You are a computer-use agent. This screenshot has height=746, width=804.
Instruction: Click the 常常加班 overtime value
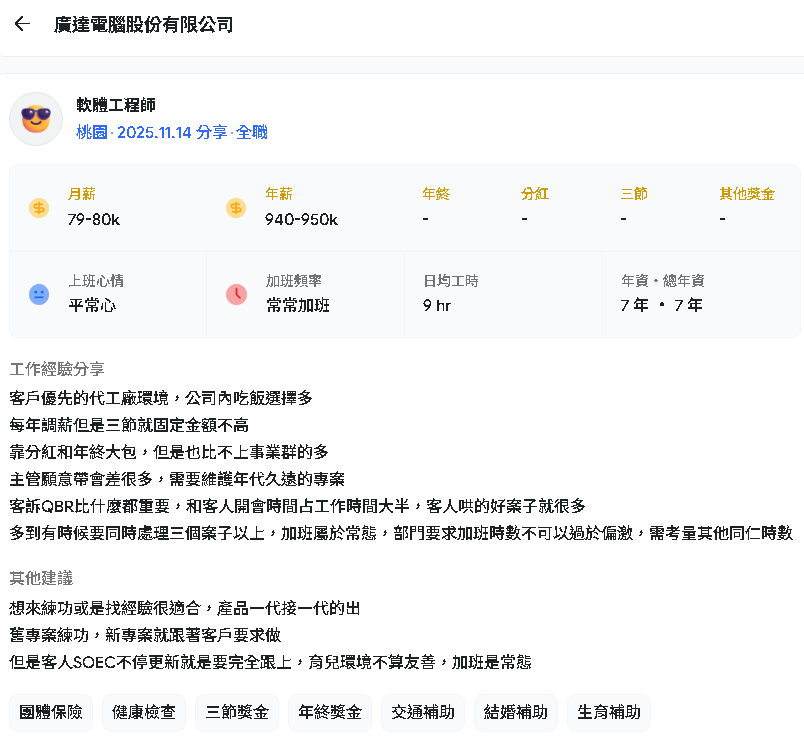298,306
